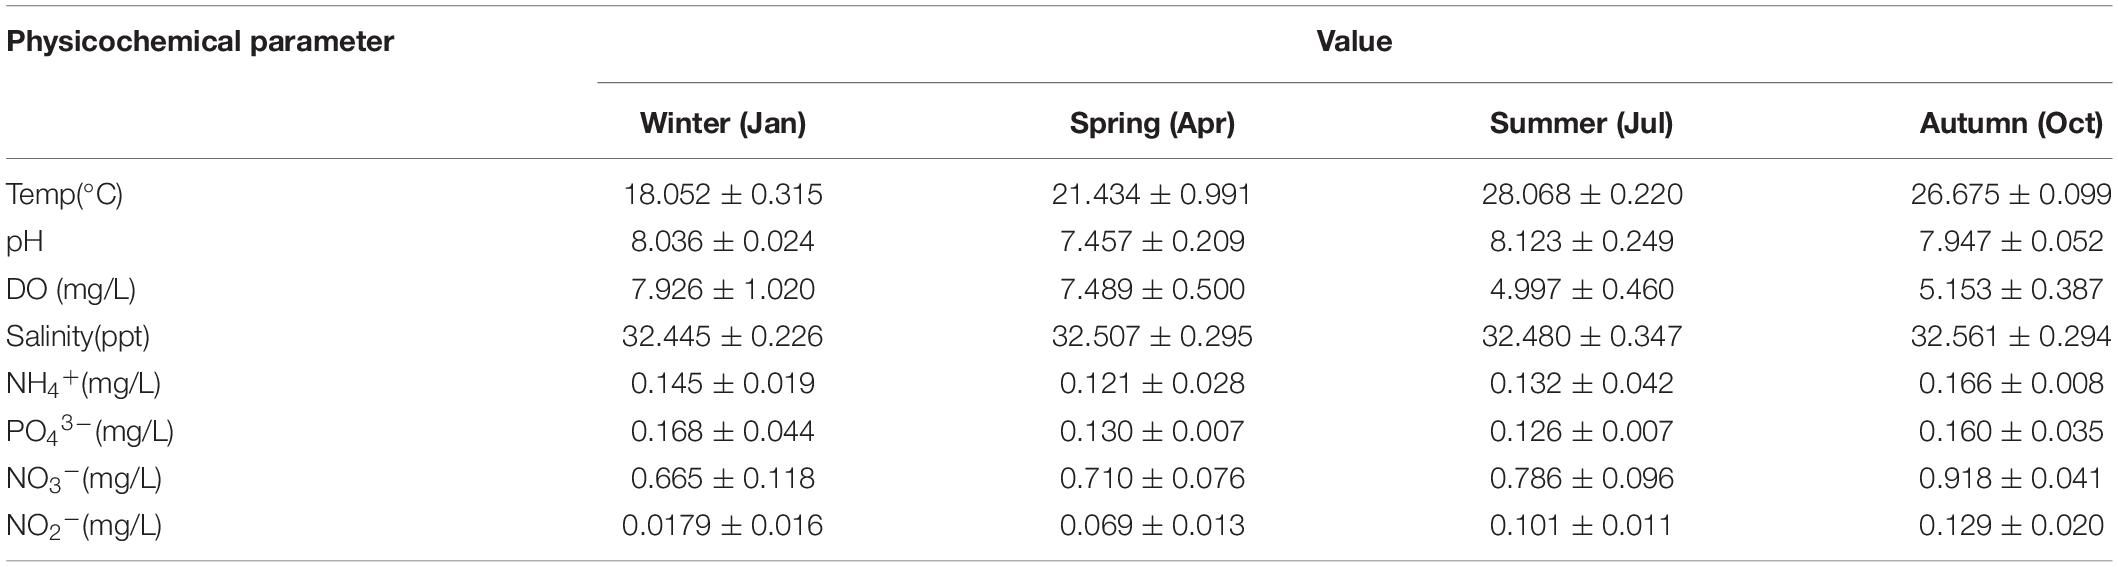The height and width of the screenshot is (567, 2118).
Task: Click the NO3−(mg/L) row label
Action: point(84,479)
